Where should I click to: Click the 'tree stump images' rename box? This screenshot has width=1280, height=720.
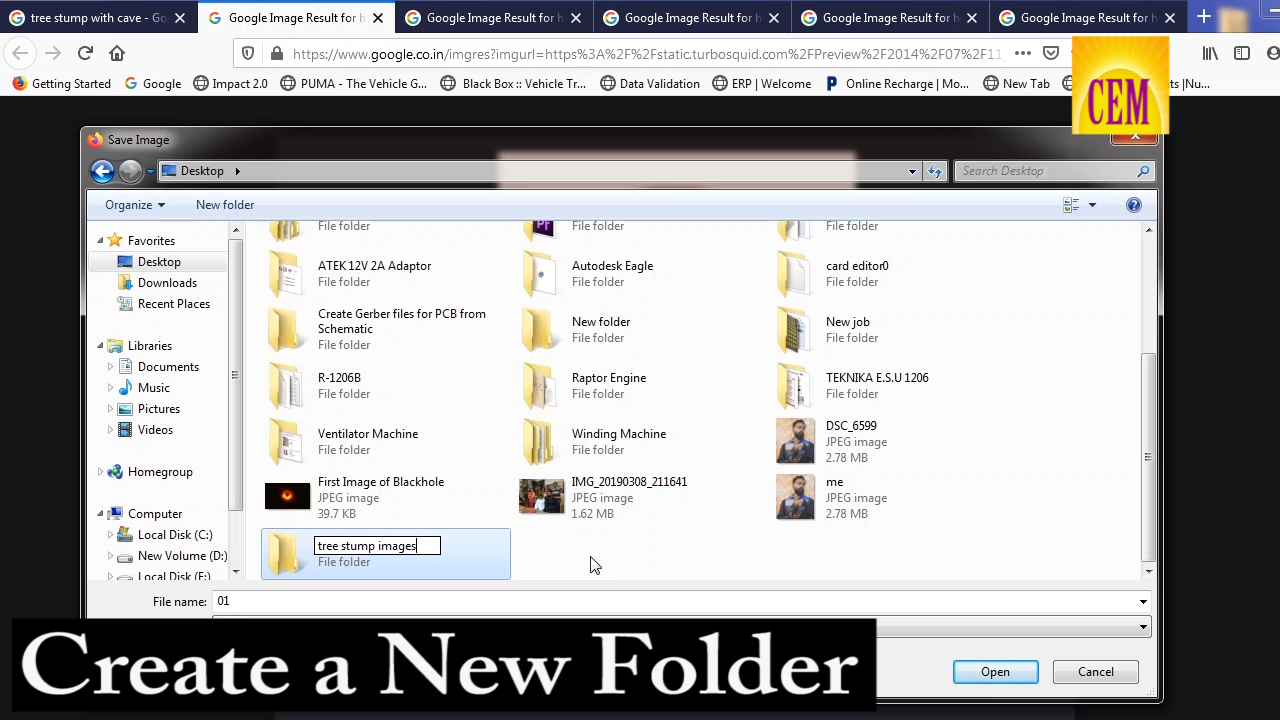[377, 546]
